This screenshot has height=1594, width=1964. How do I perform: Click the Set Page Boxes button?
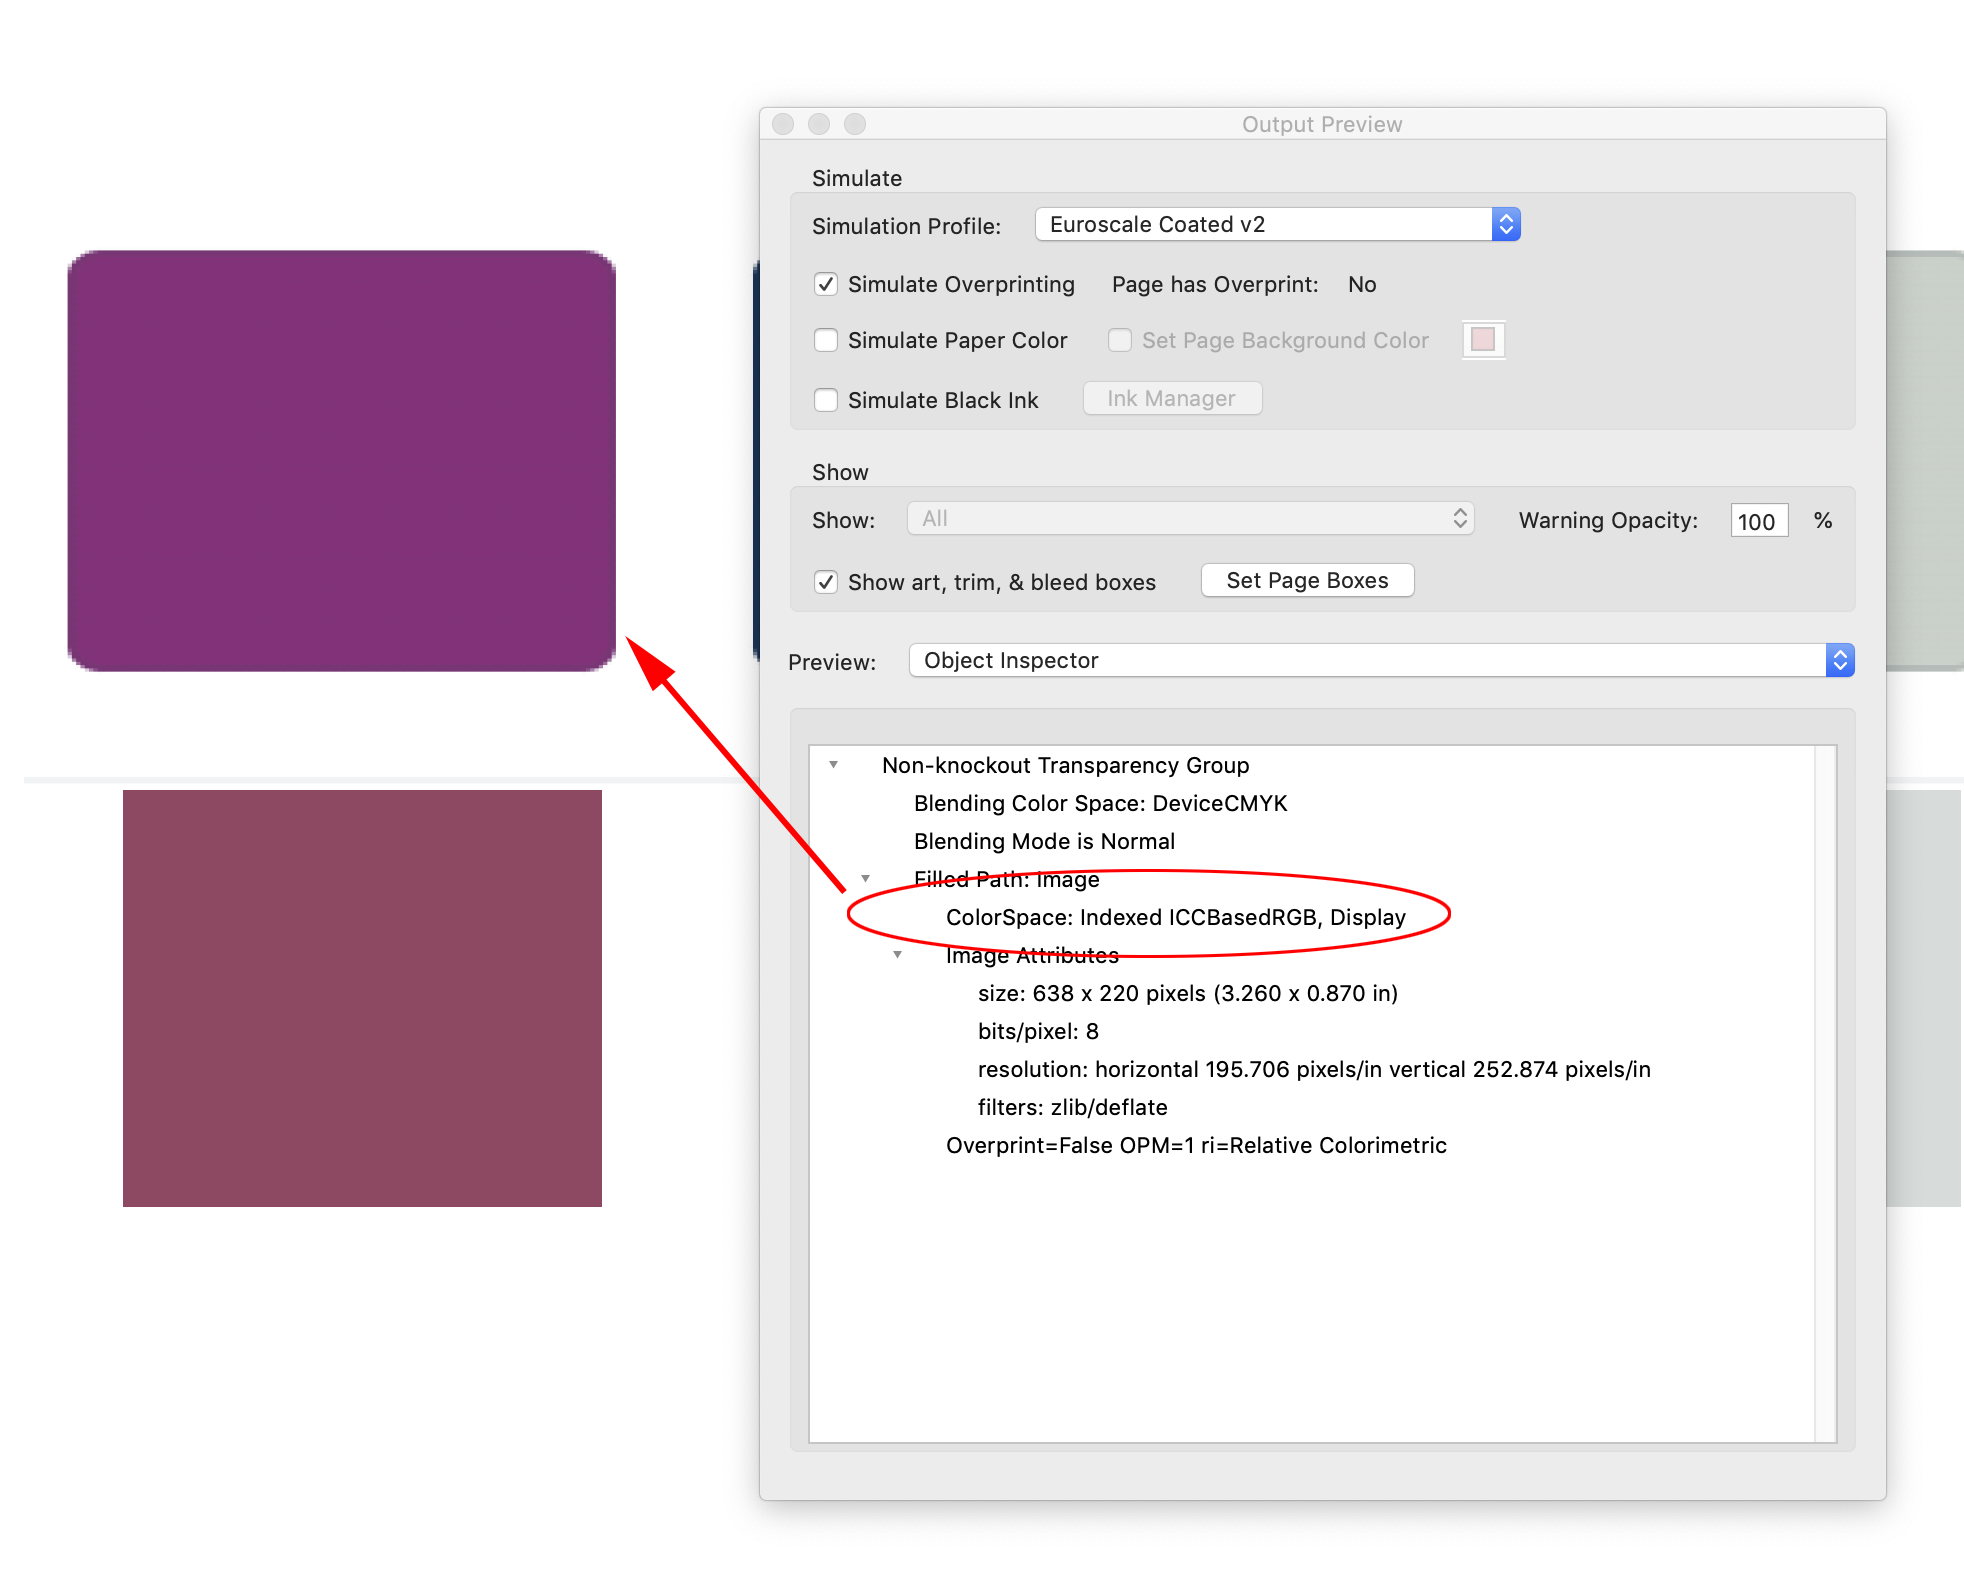coord(1307,580)
